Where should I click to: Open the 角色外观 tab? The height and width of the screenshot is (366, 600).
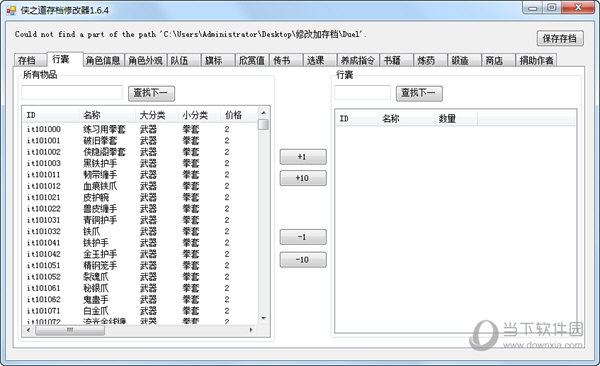pos(145,60)
